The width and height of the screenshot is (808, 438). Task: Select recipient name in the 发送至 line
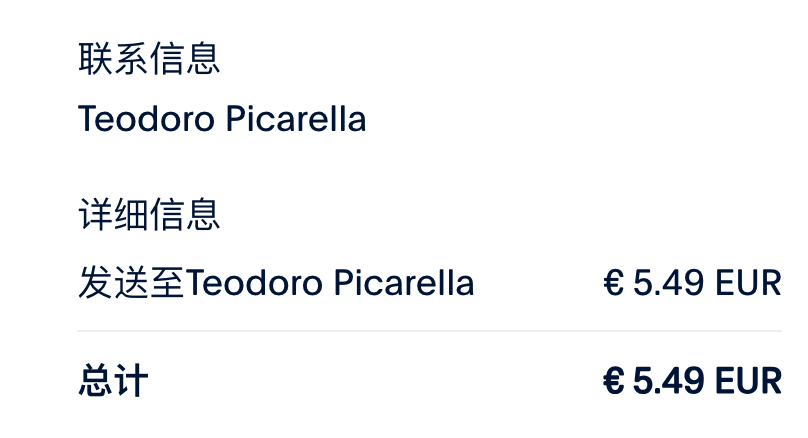(330, 284)
